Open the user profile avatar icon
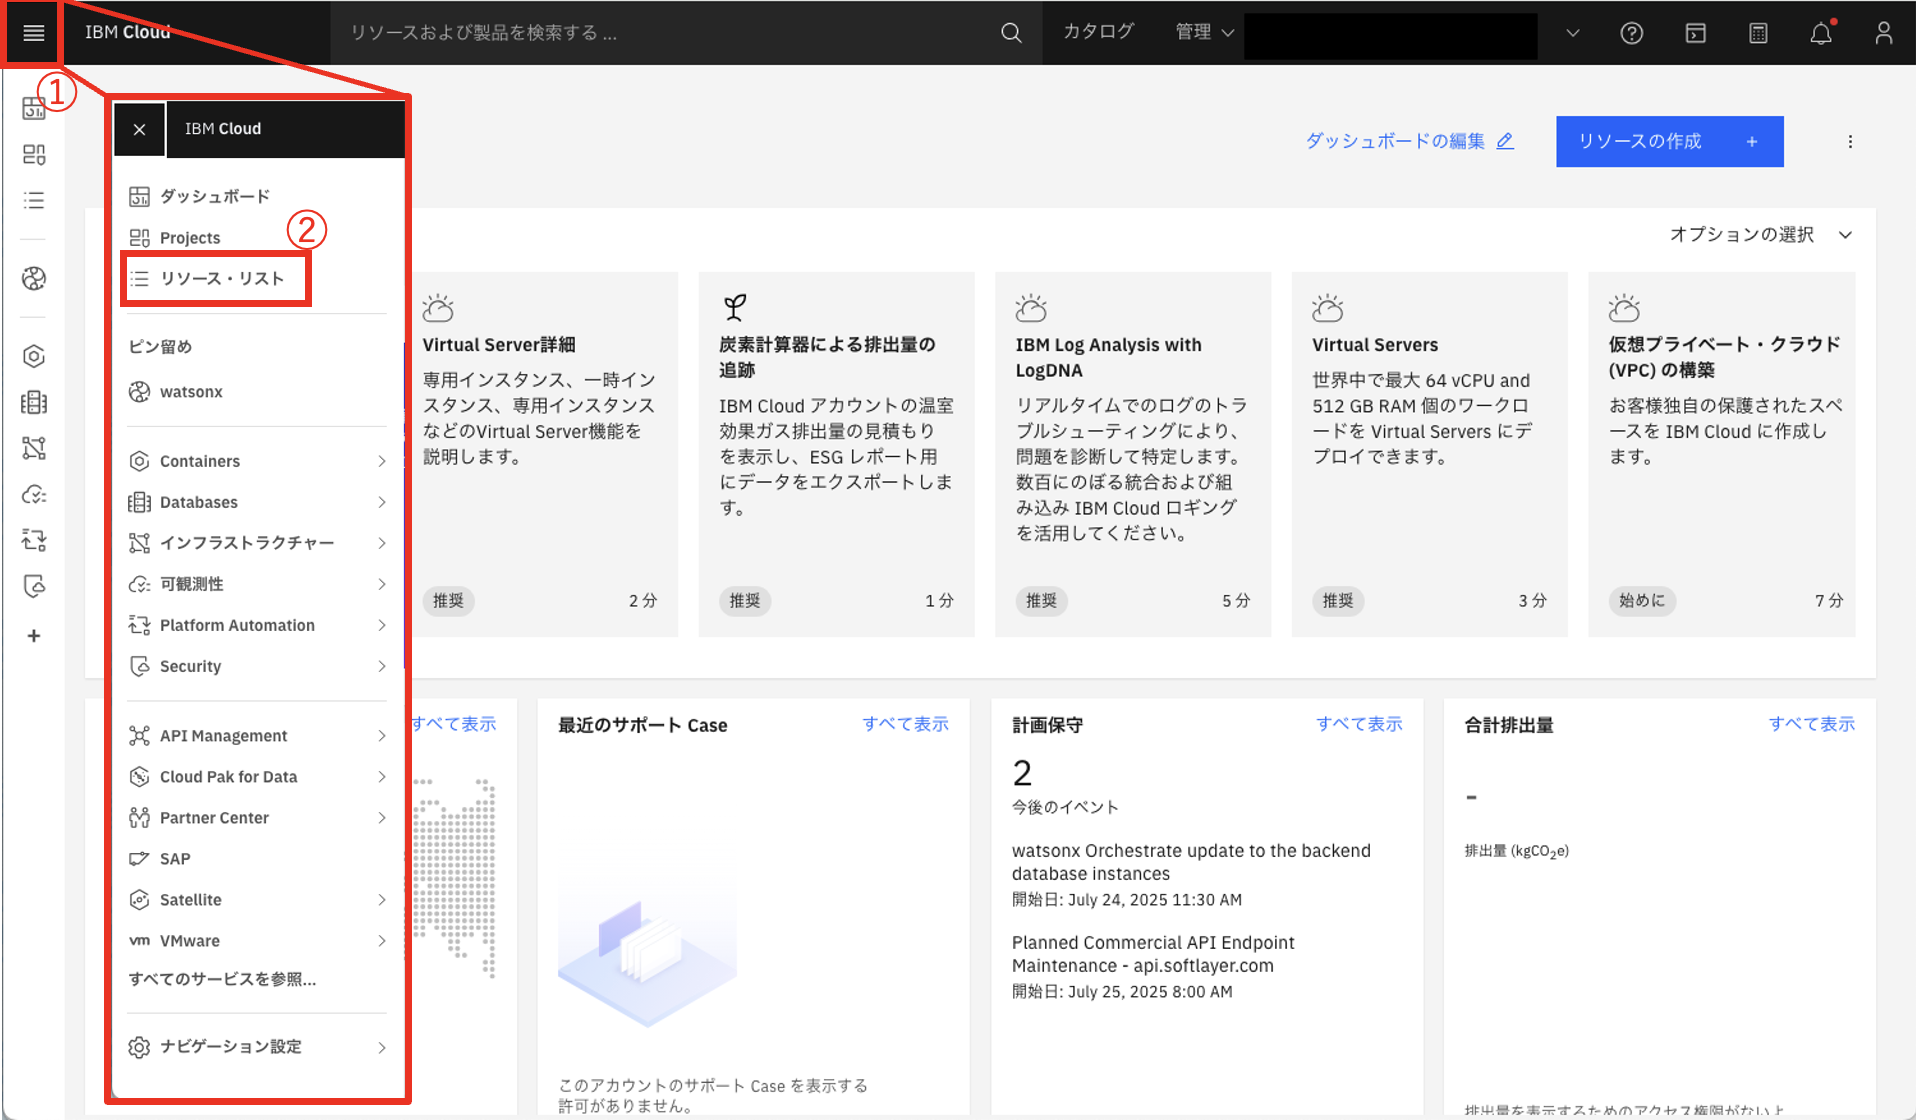The width and height of the screenshot is (1916, 1120). point(1883,33)
